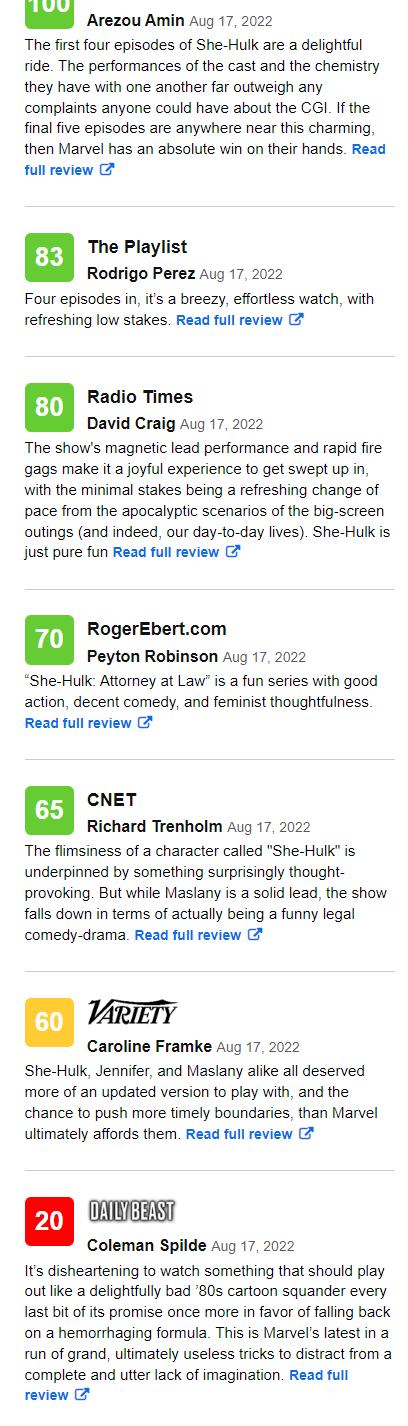Image resolution: width=408 pixels, height=1426 pixels.
Task: Click external link icon in Radio Times review
Action: pos(233,551)
